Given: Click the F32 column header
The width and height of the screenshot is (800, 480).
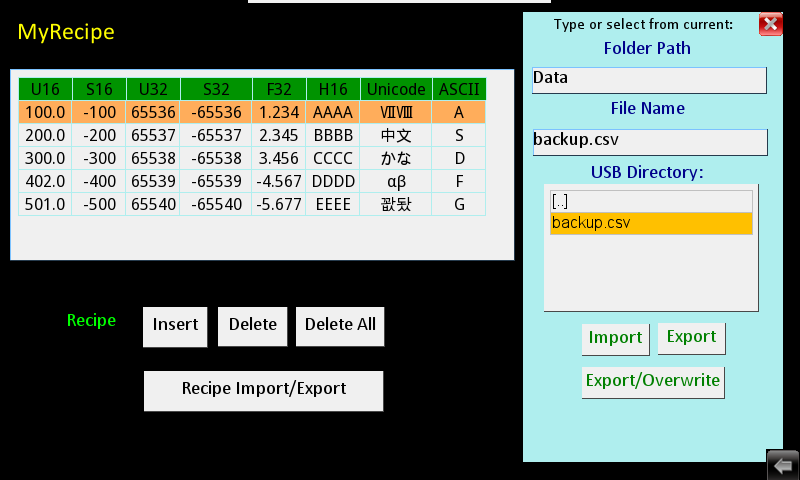Looking at the screenshot, I should (279, 89).
